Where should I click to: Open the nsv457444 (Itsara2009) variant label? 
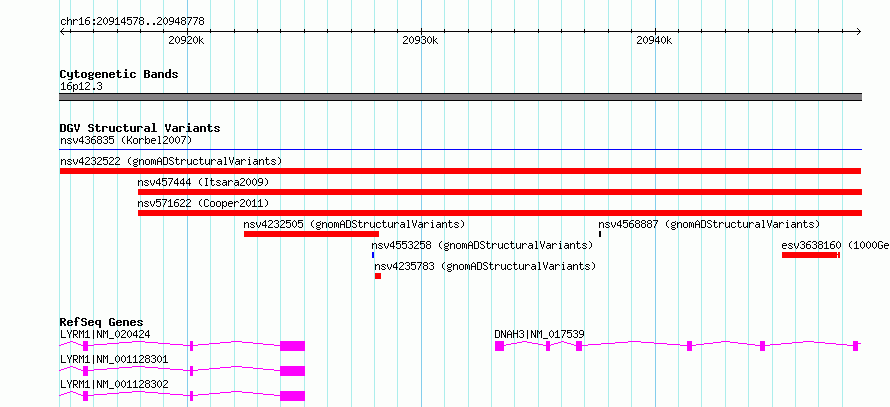[203, 182]
